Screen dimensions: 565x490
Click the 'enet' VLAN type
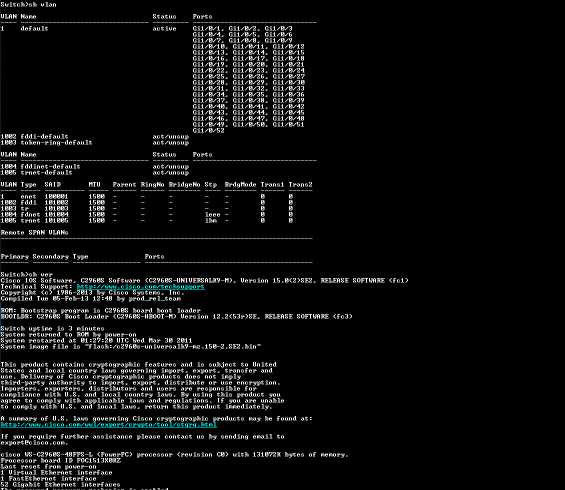pos(28,197)
